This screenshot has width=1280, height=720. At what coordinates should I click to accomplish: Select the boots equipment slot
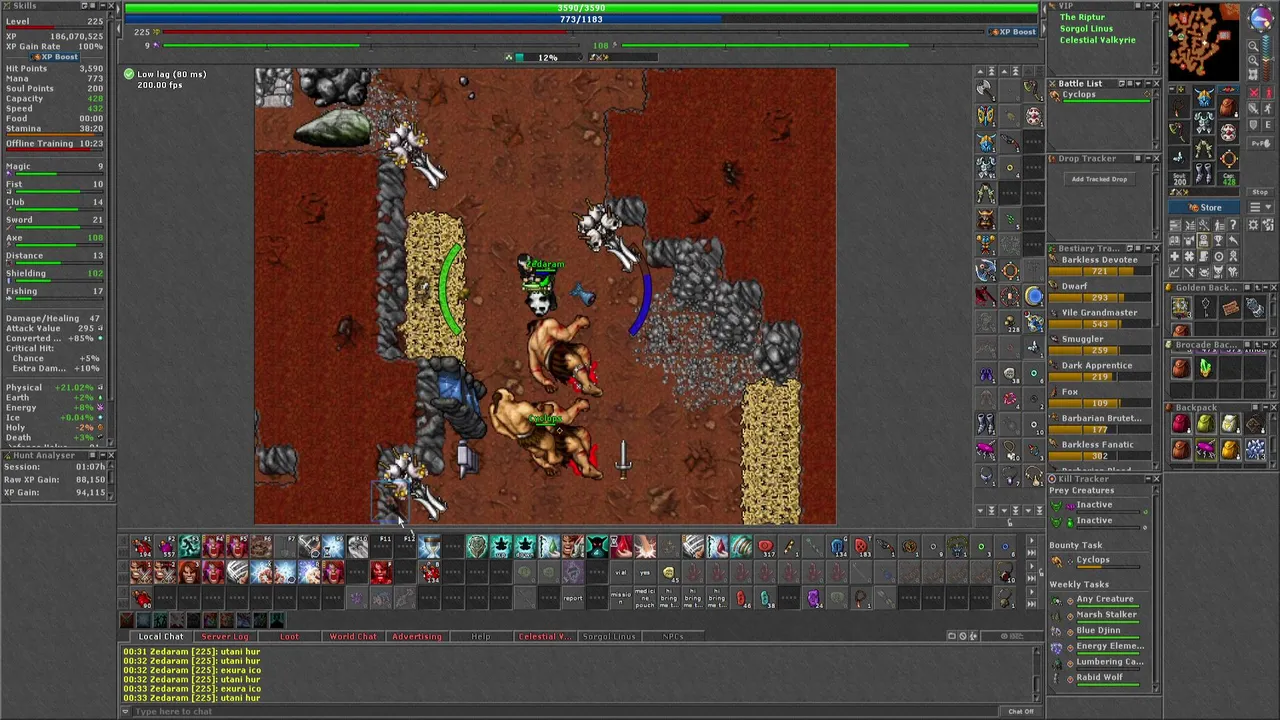pos(1204,173)
